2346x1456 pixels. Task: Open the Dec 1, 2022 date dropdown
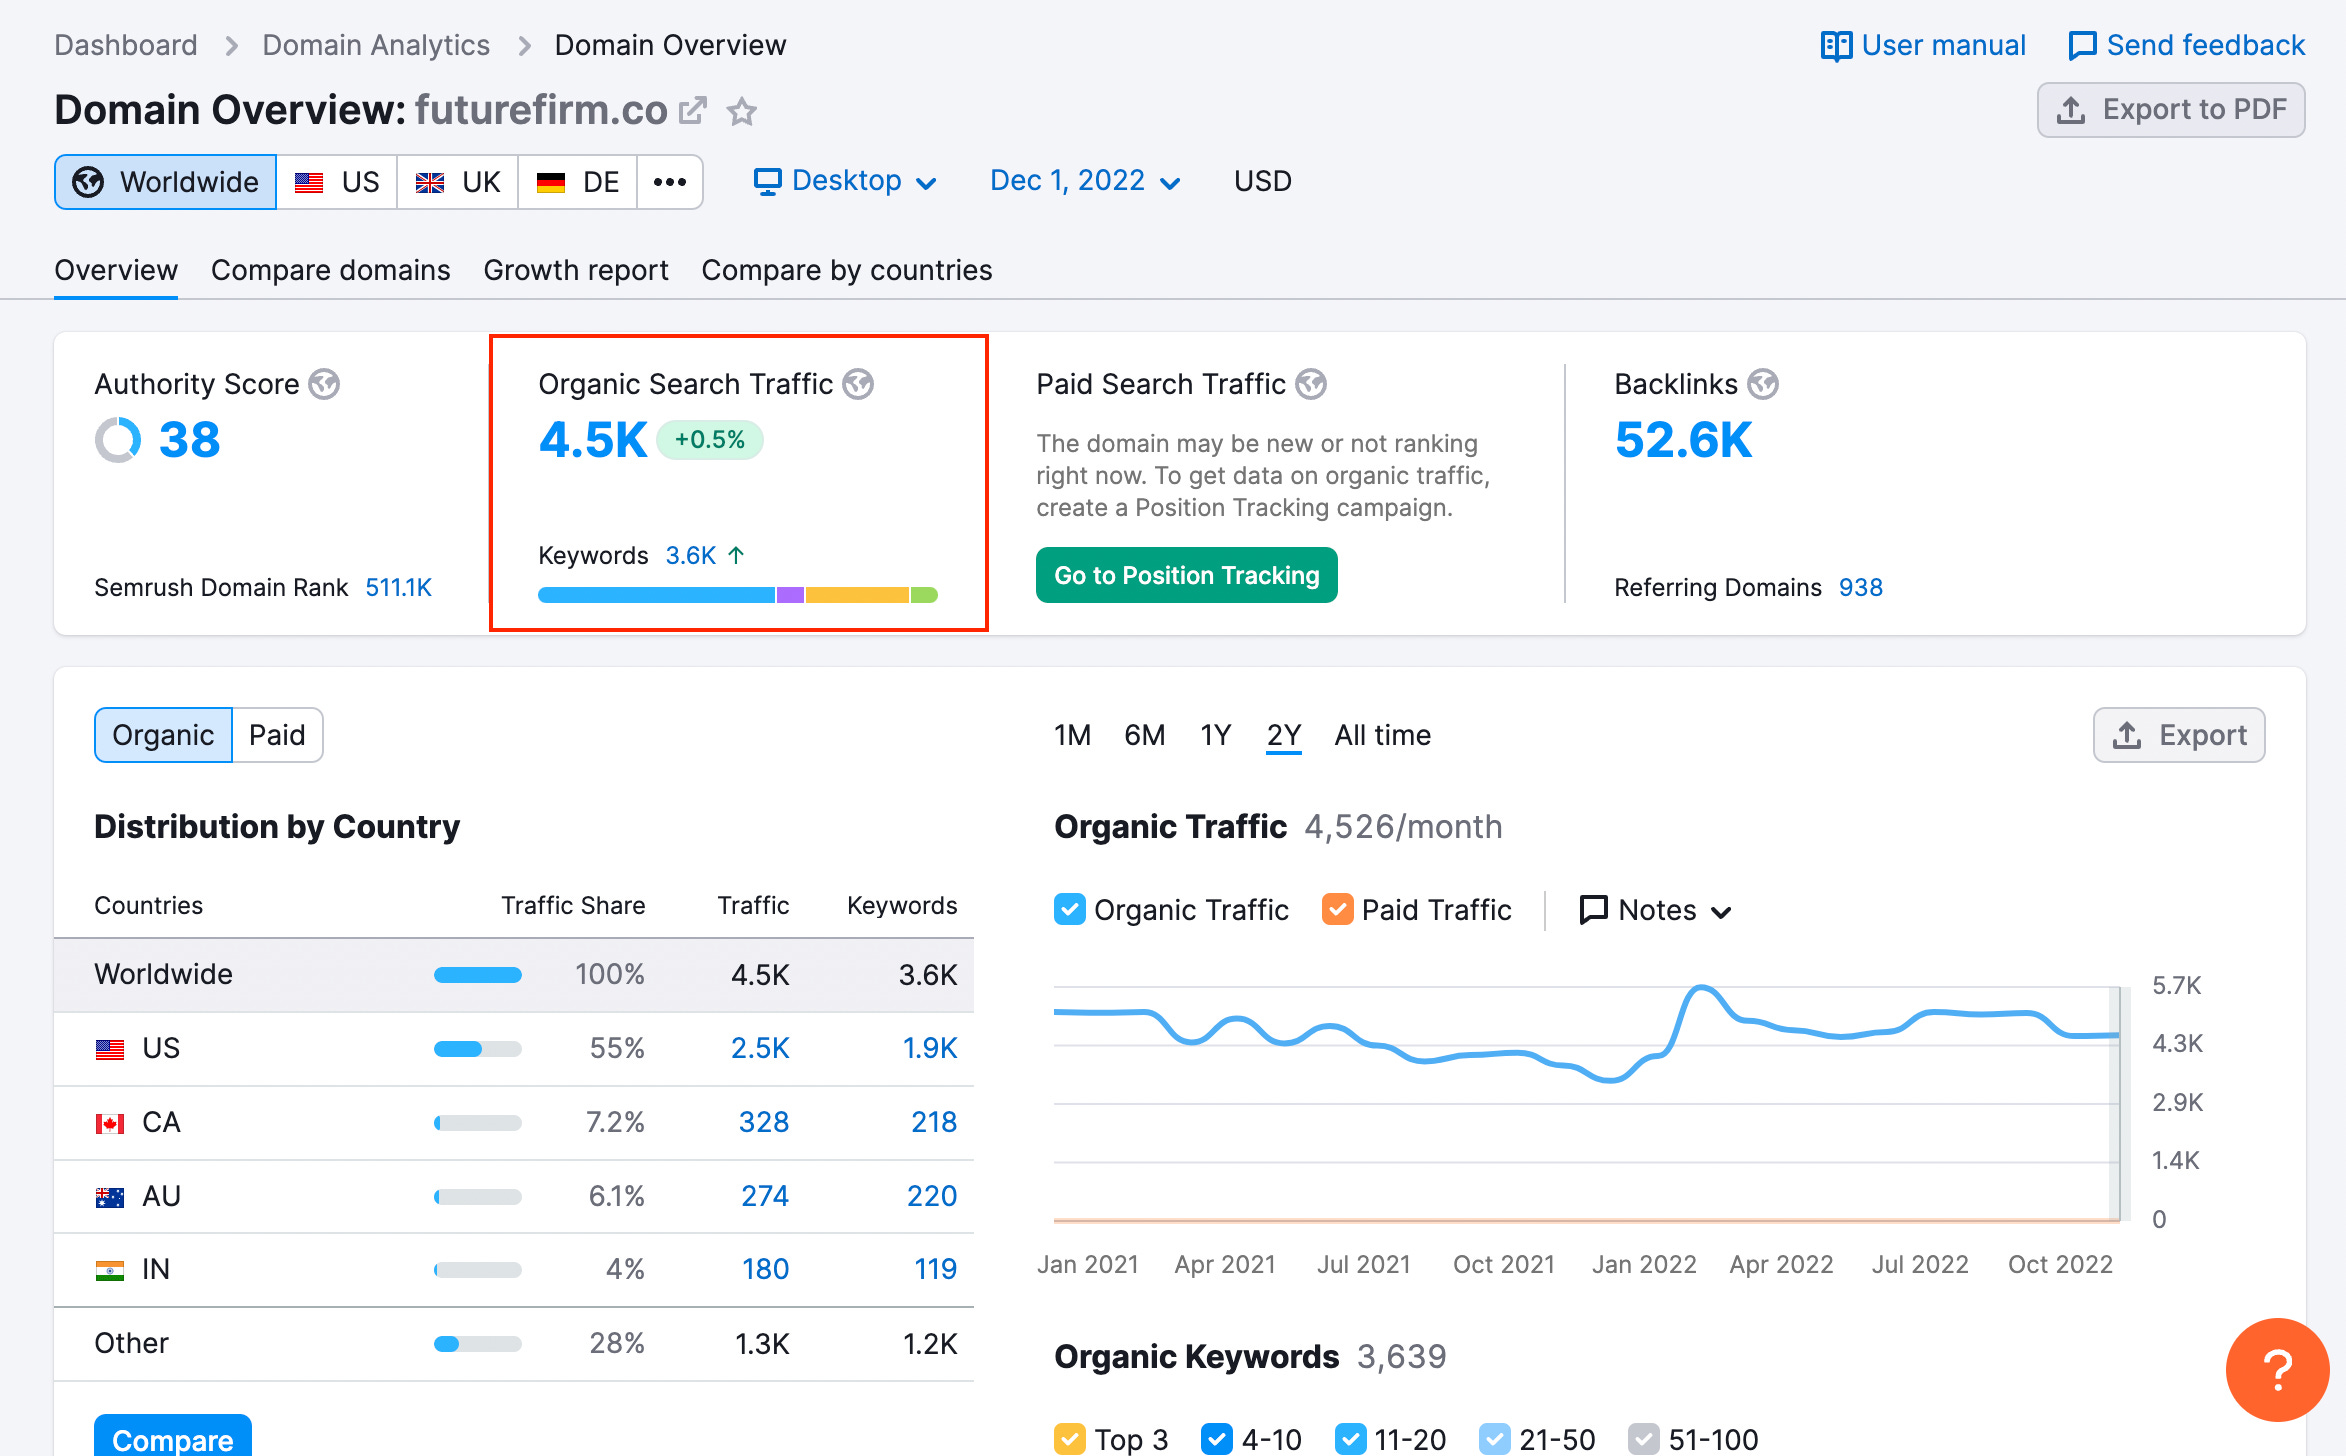click(1085, 181)
